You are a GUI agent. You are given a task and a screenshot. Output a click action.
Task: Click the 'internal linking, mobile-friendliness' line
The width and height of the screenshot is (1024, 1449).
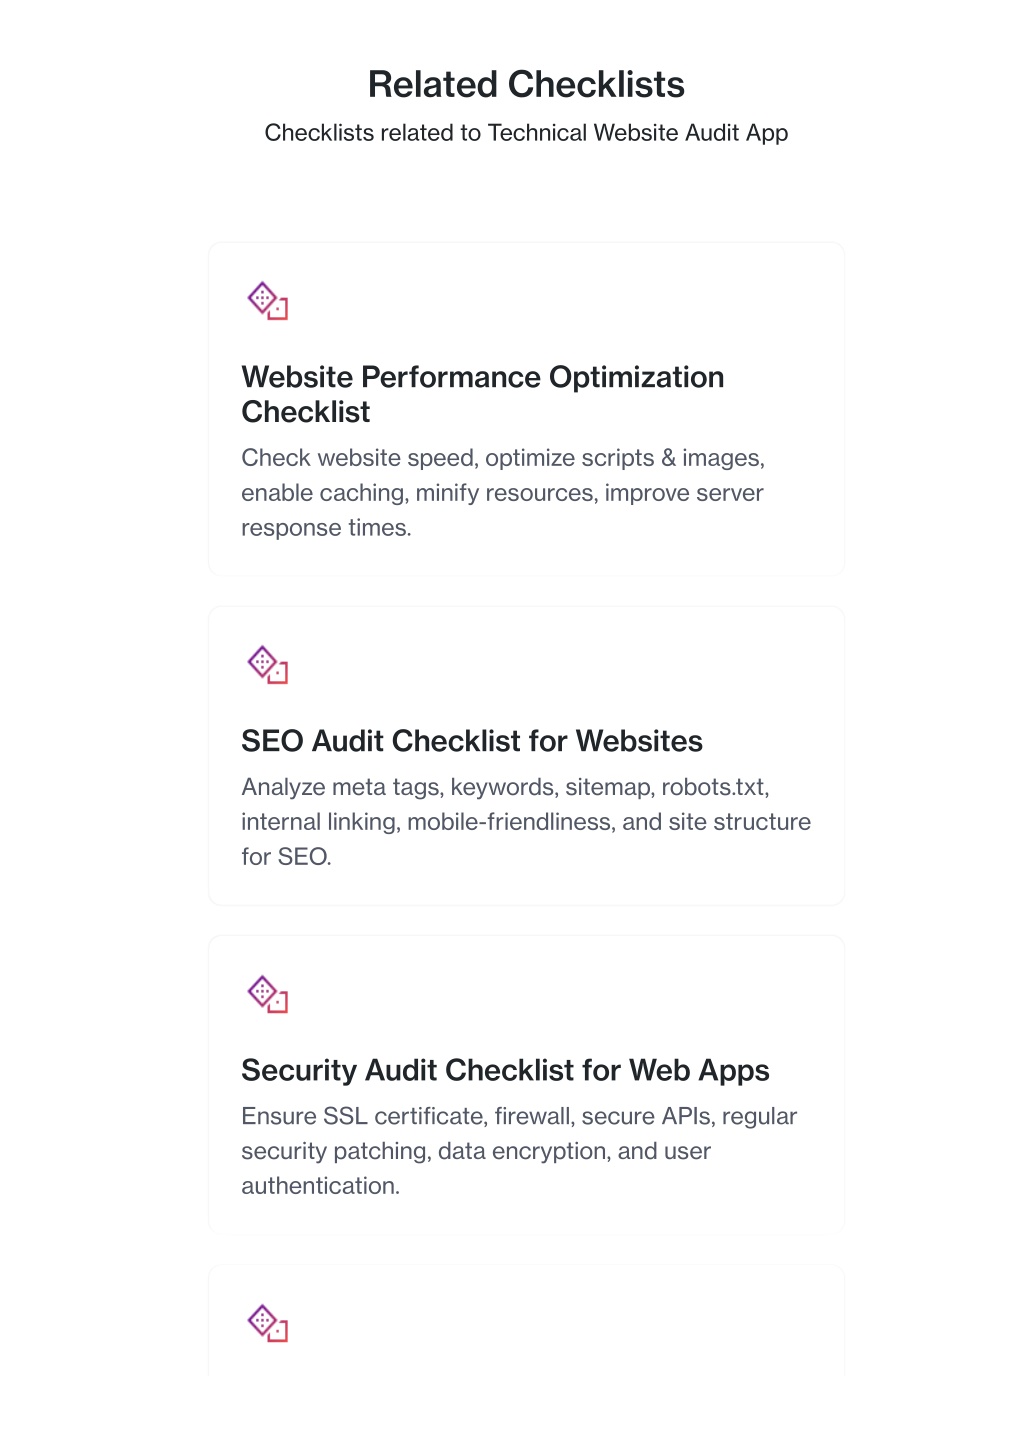[x=526, y=822]
